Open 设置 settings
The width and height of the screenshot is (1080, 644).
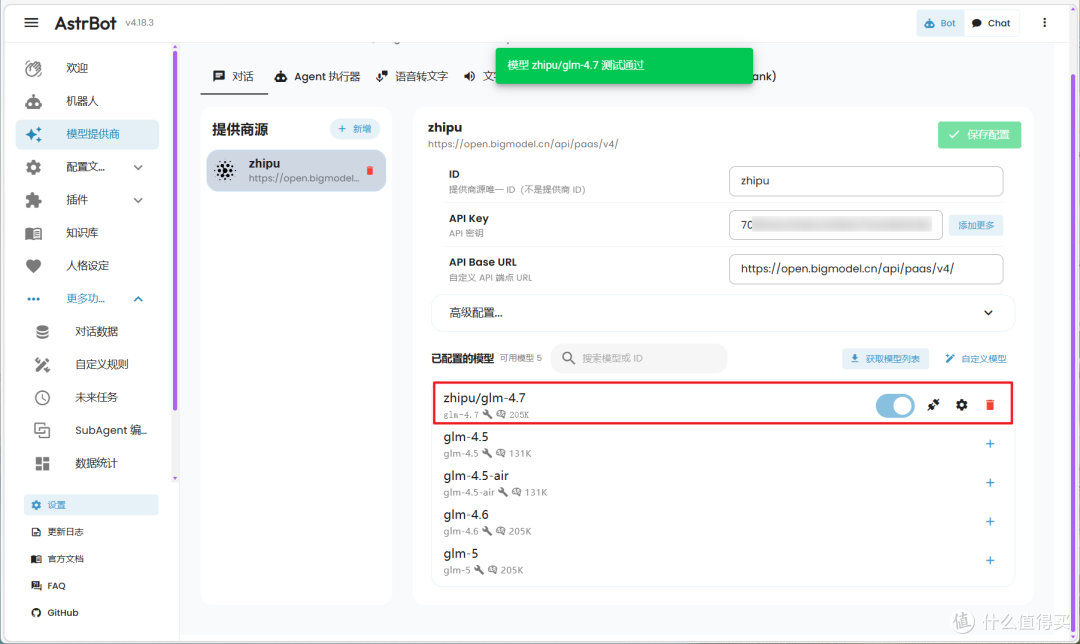coord(91,505)
